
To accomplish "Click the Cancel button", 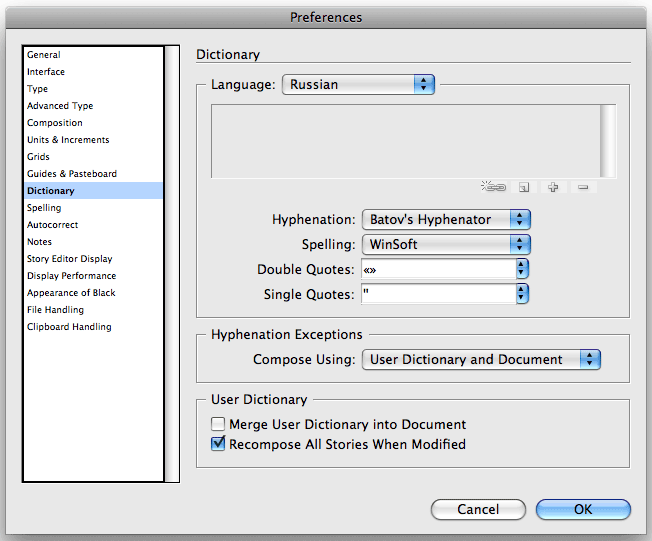I will (478, 510).
